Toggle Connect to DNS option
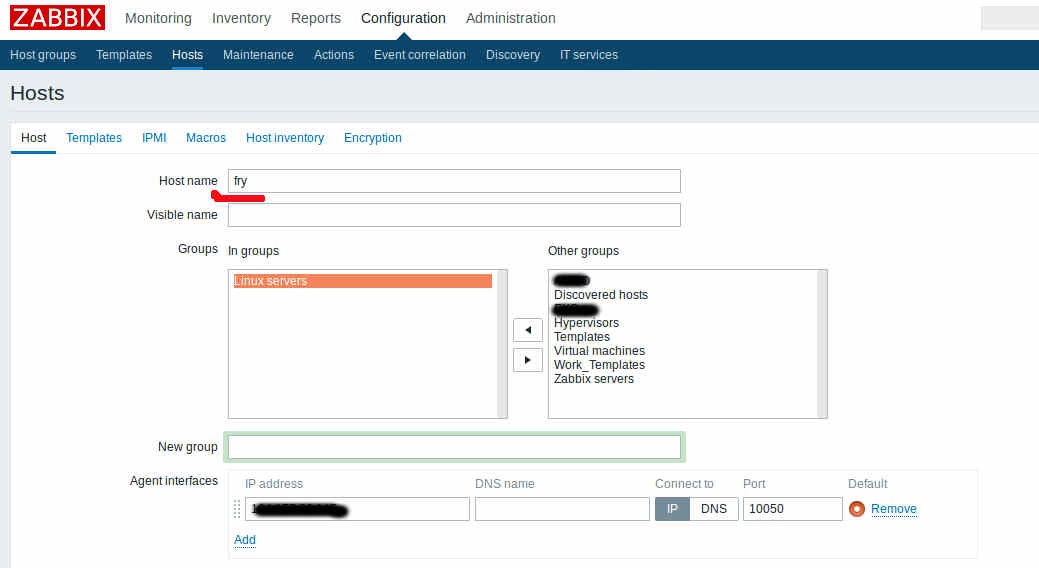 tap(714, 509)
